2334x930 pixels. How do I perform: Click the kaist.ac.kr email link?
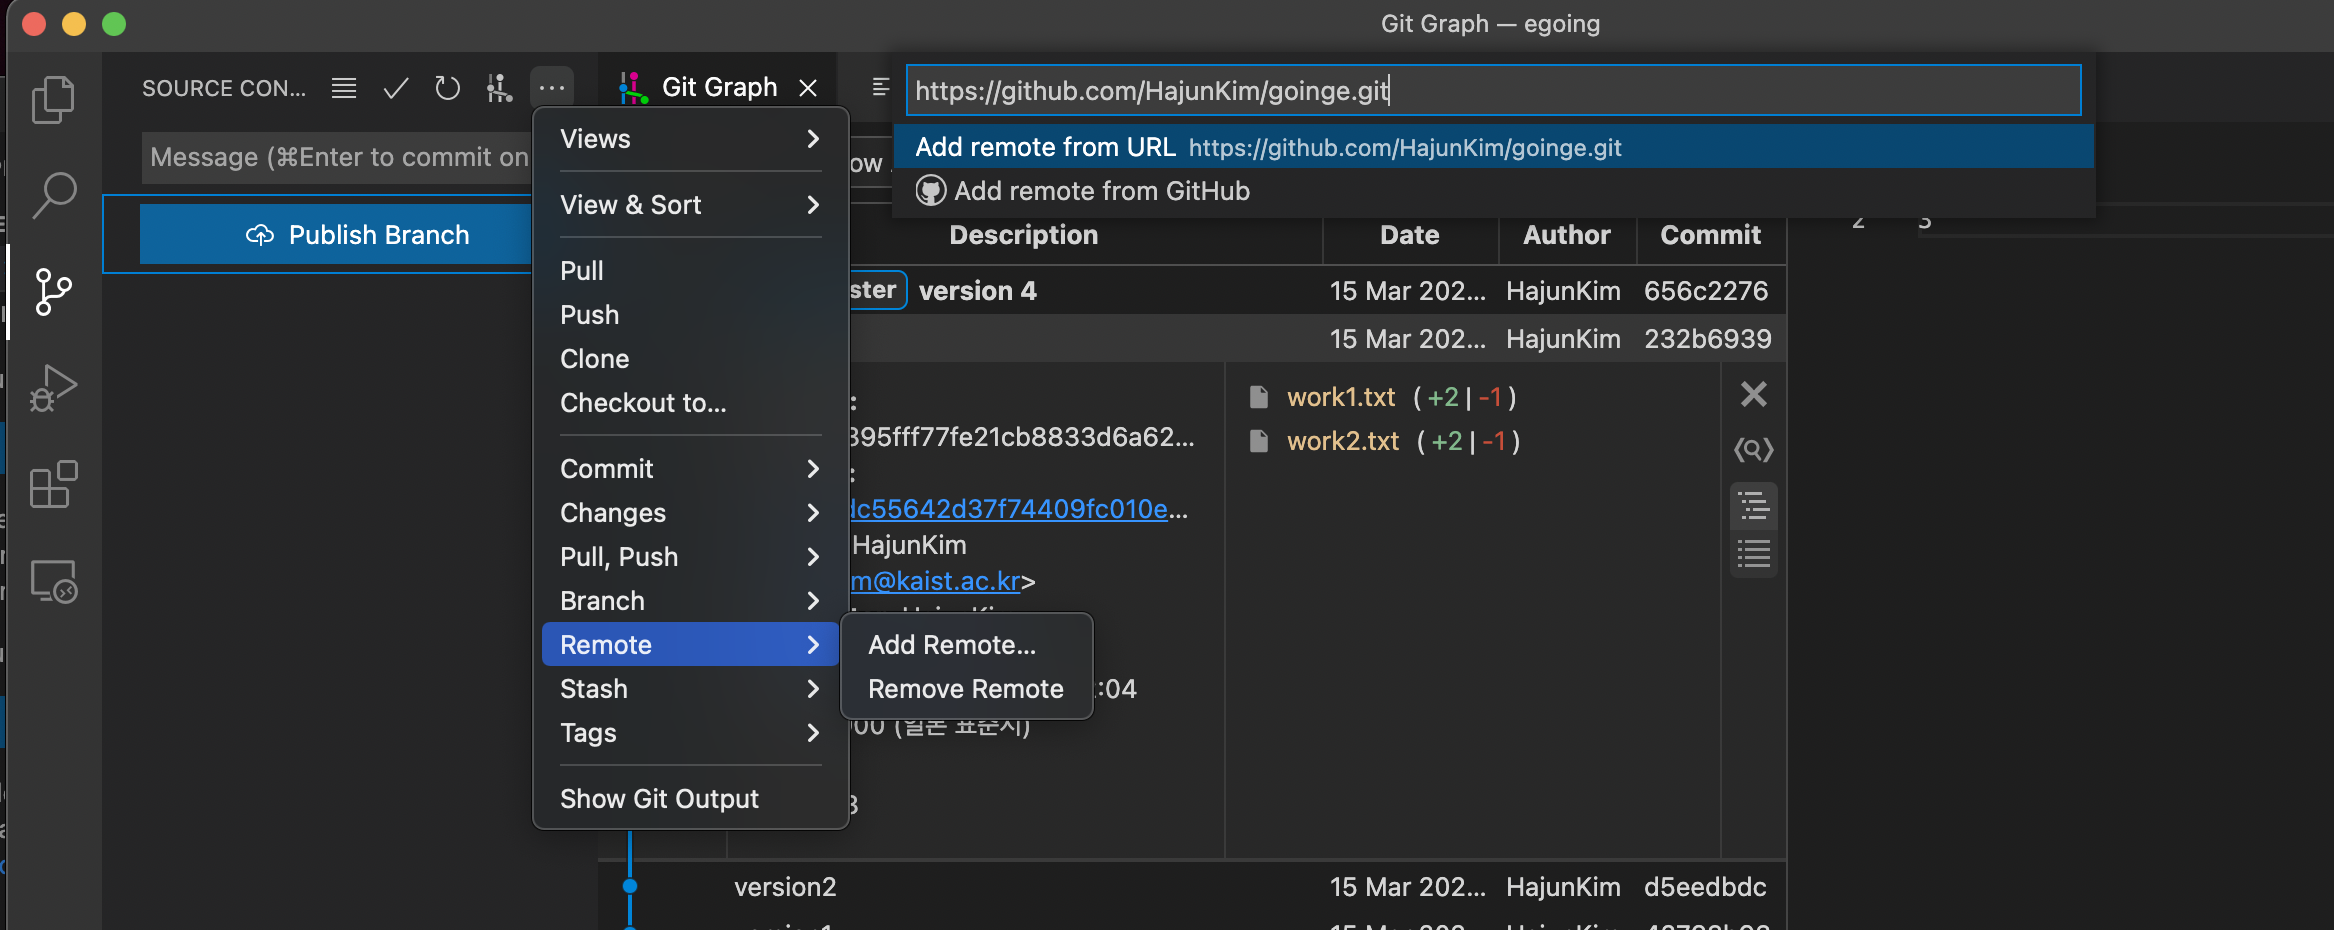[x=936, y=581]
